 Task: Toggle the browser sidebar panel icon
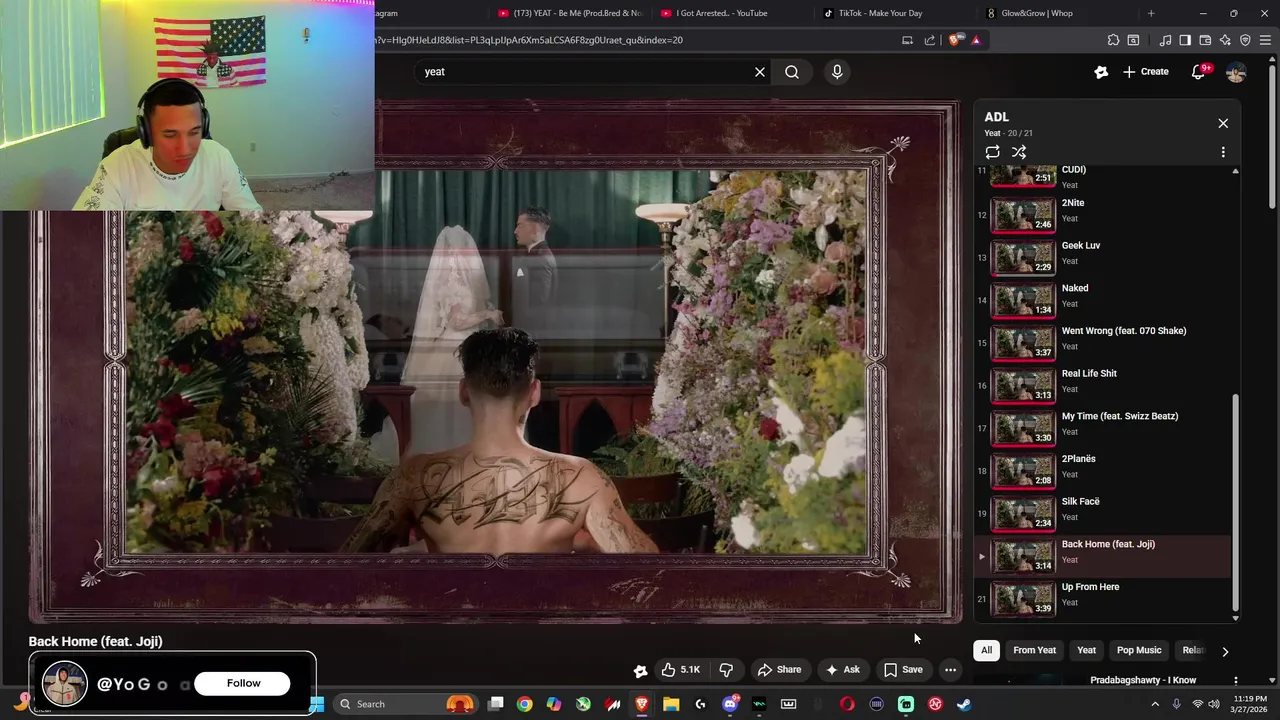(1185, 40)
